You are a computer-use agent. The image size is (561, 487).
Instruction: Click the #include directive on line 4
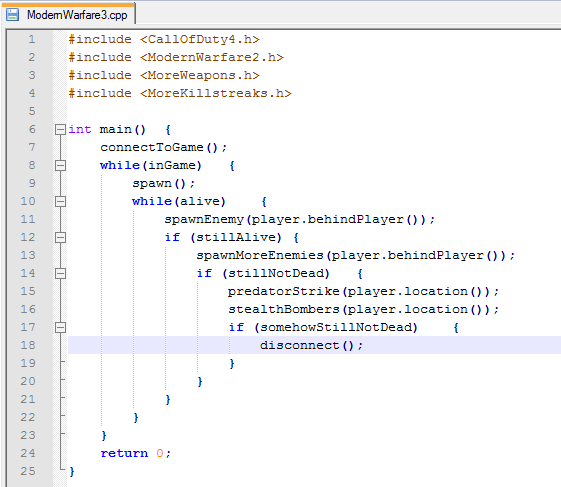[100, 93]
